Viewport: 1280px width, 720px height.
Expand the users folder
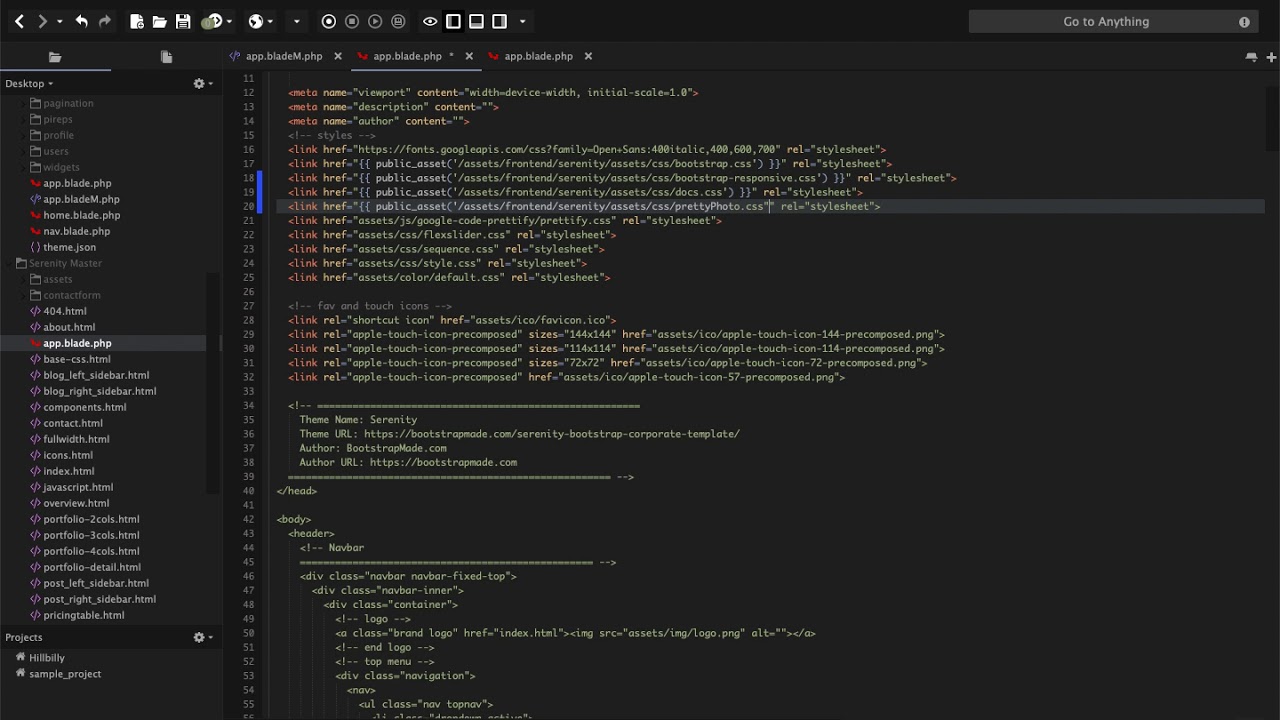[23, 151]
